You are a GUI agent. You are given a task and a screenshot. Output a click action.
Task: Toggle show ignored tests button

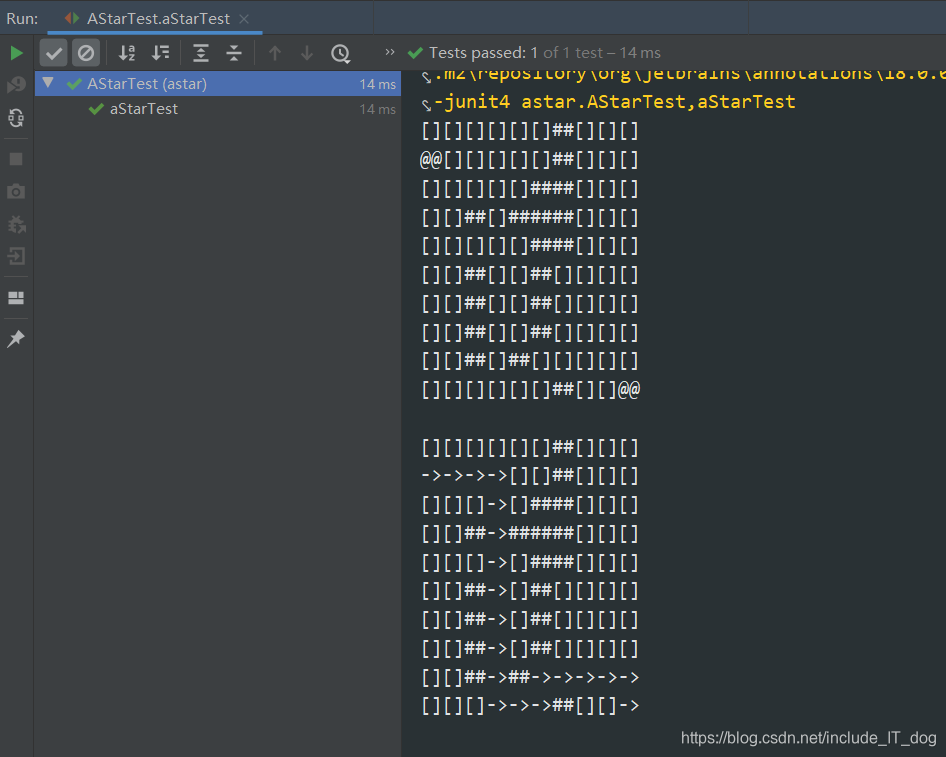[x=86, y=53]
